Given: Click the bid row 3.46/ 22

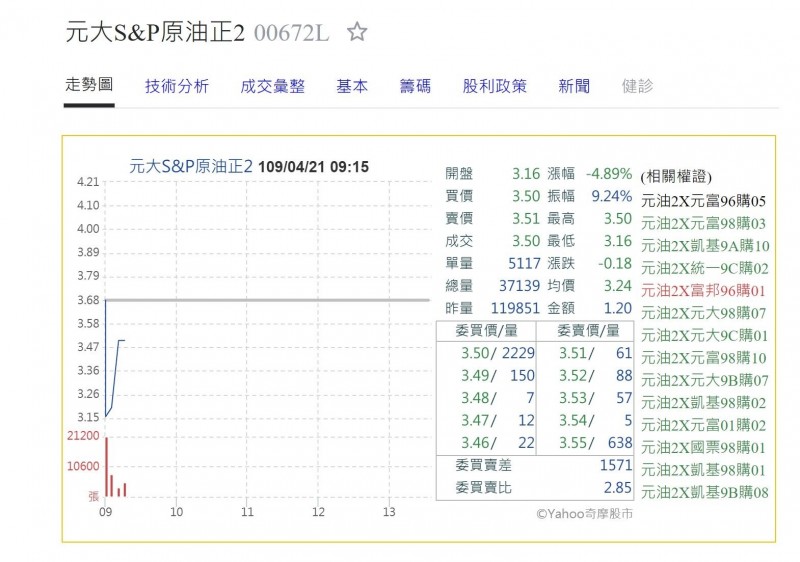Looking at the screenshot, I should [498, 443].
